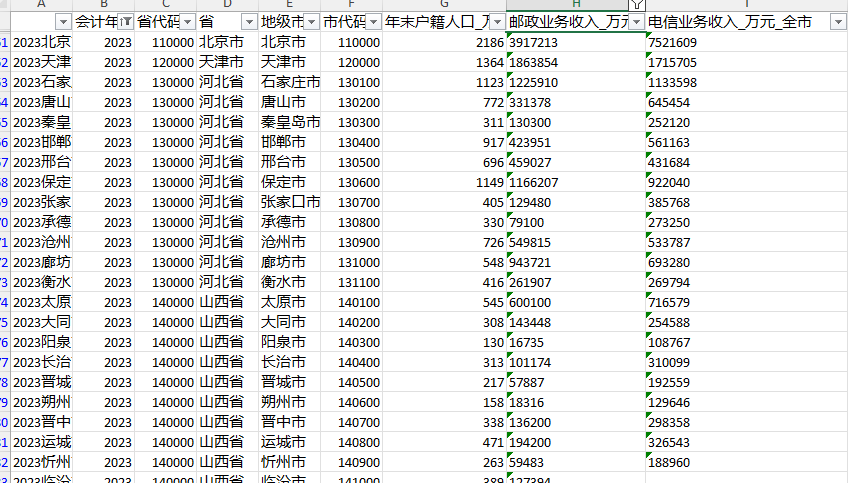Open the 地级市 column filter dropdown

pos(312,22)
